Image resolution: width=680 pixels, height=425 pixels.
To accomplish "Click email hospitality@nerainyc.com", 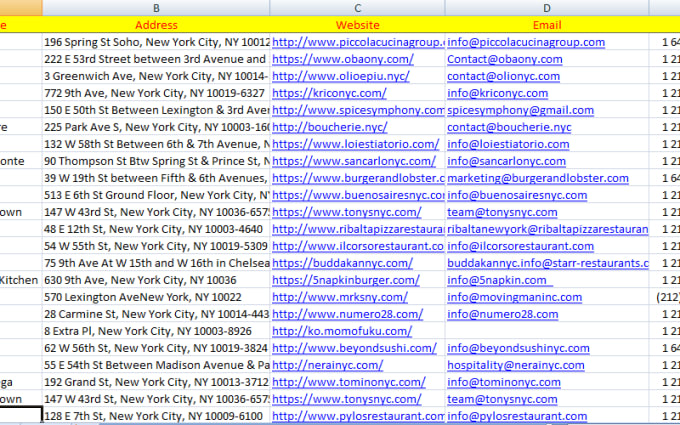I will (516, 365).
